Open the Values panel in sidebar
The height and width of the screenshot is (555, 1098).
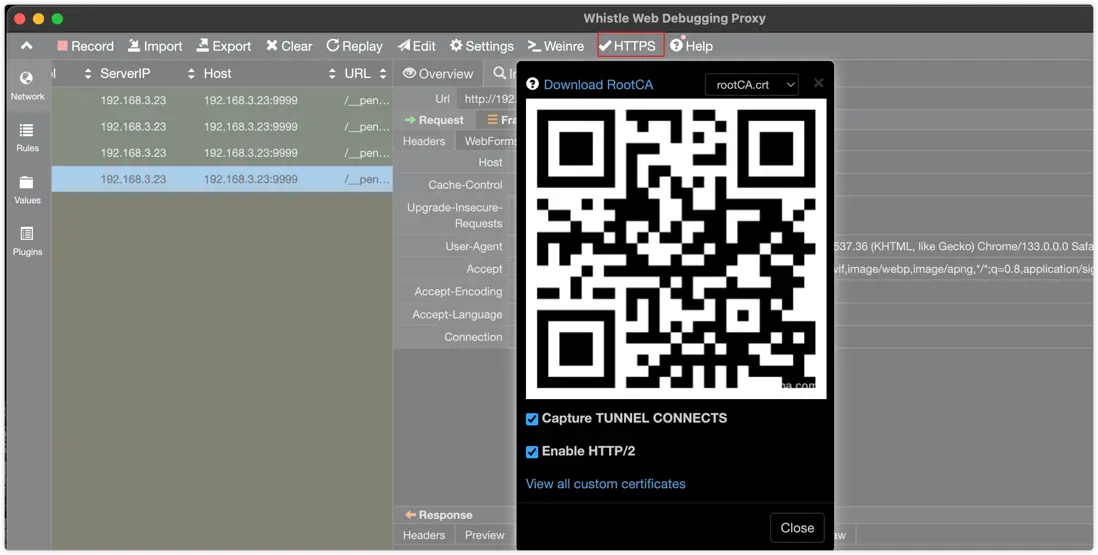coord(27,190)
